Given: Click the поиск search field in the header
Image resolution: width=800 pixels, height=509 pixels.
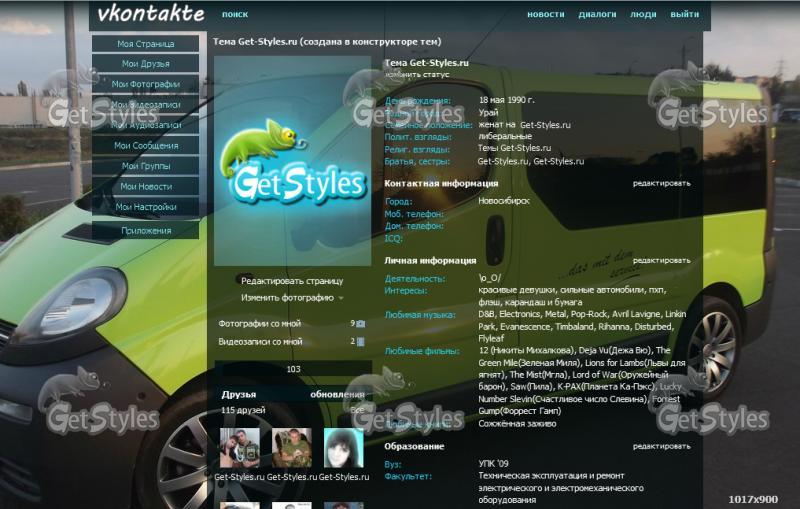Looking at the screenshot, I should pos(235,15).
